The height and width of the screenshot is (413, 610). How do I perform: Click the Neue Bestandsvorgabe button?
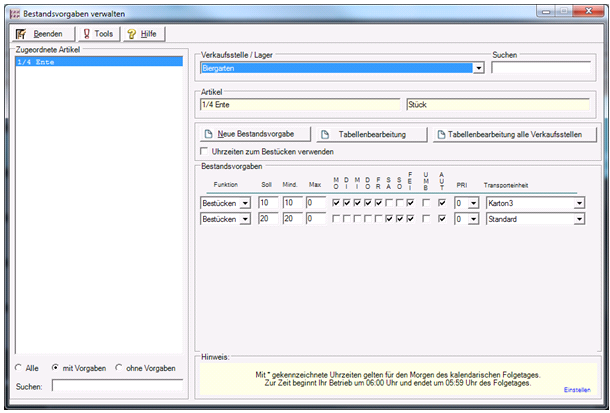(255, 134)
